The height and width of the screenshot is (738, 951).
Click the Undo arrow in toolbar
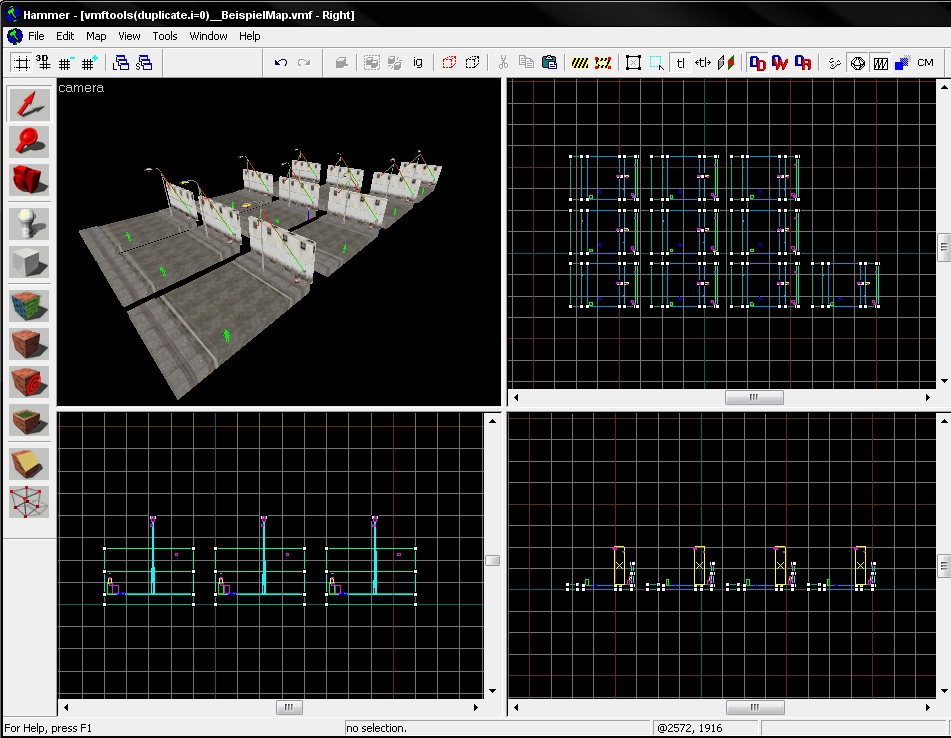[x=281, y=63]
